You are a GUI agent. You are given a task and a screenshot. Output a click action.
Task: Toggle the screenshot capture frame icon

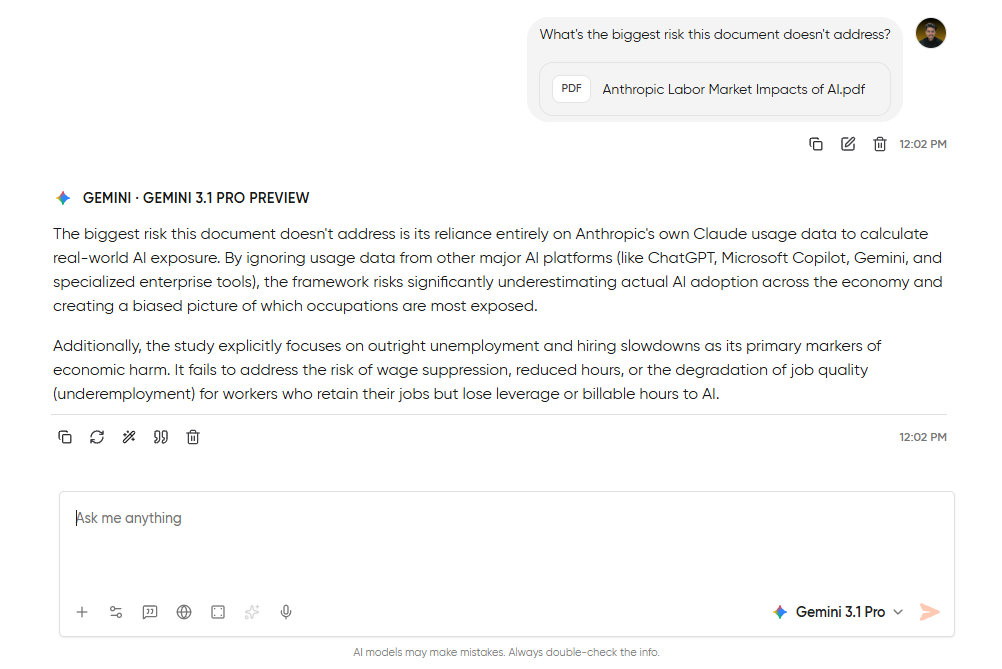[218, 611]
